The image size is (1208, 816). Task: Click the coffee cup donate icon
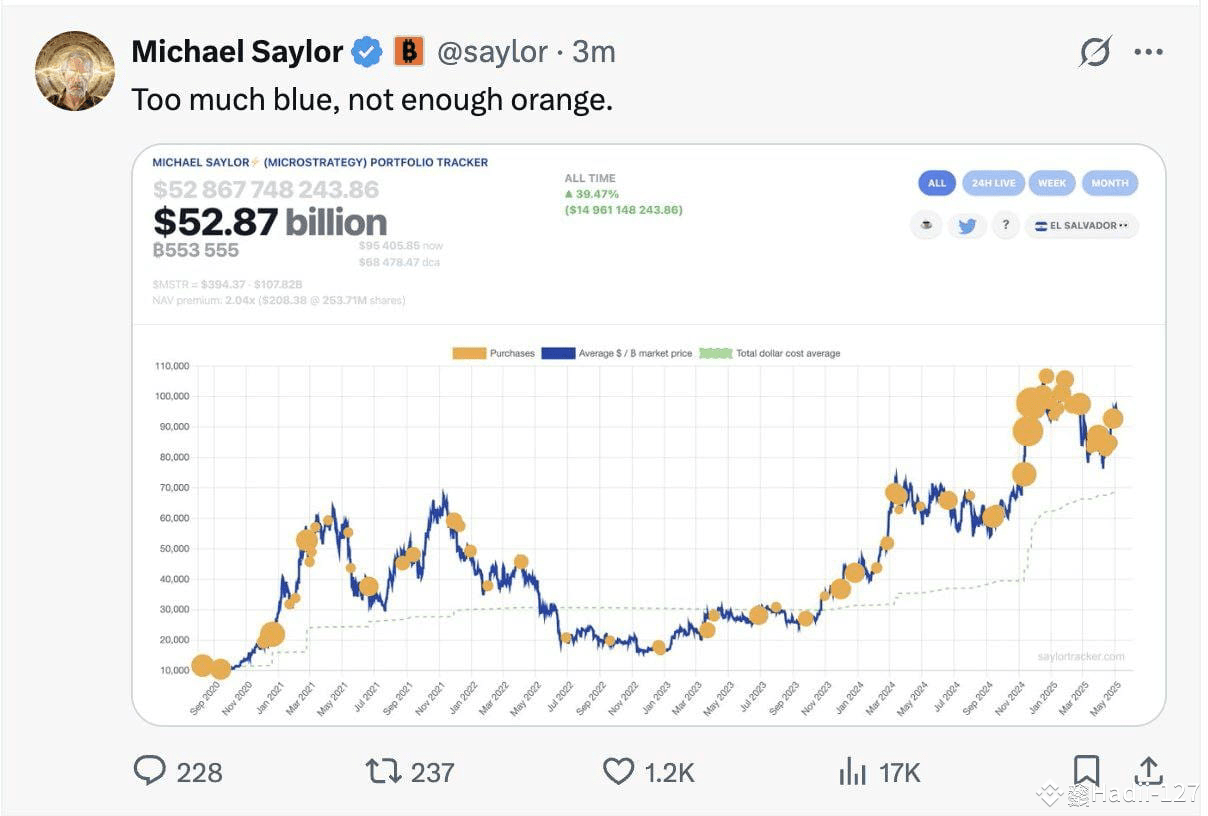926,226
